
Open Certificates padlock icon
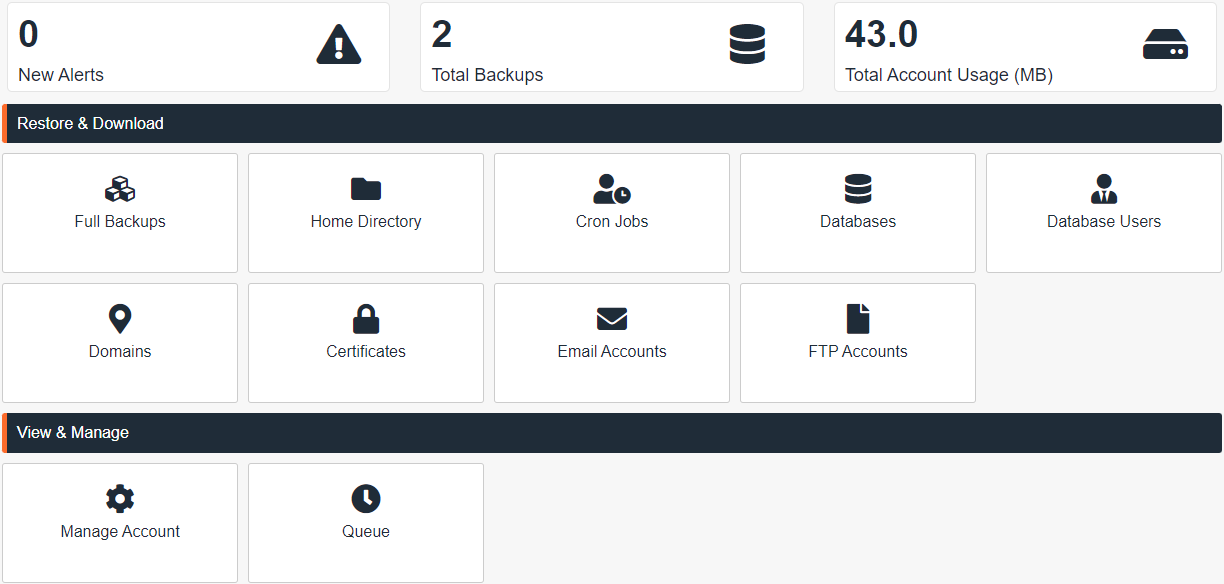click(366, 319)
